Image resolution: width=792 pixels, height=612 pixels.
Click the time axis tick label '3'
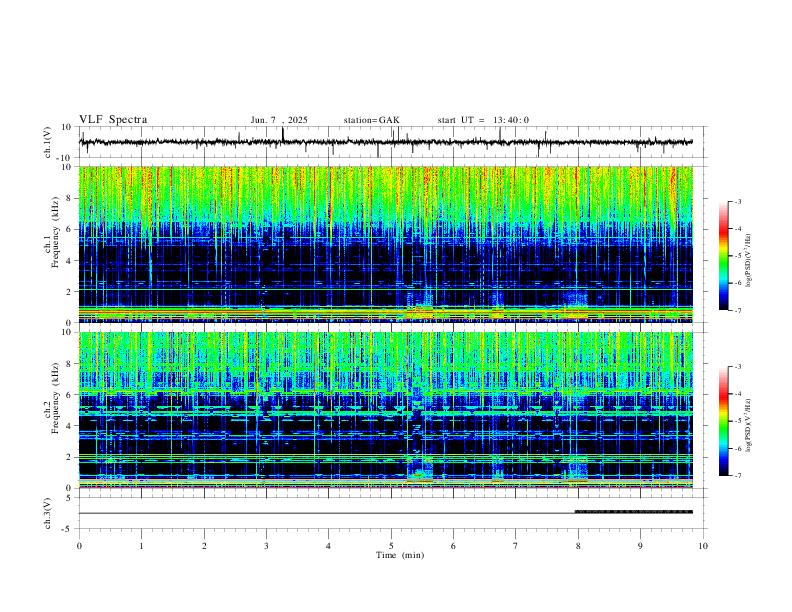pos(266,546)
